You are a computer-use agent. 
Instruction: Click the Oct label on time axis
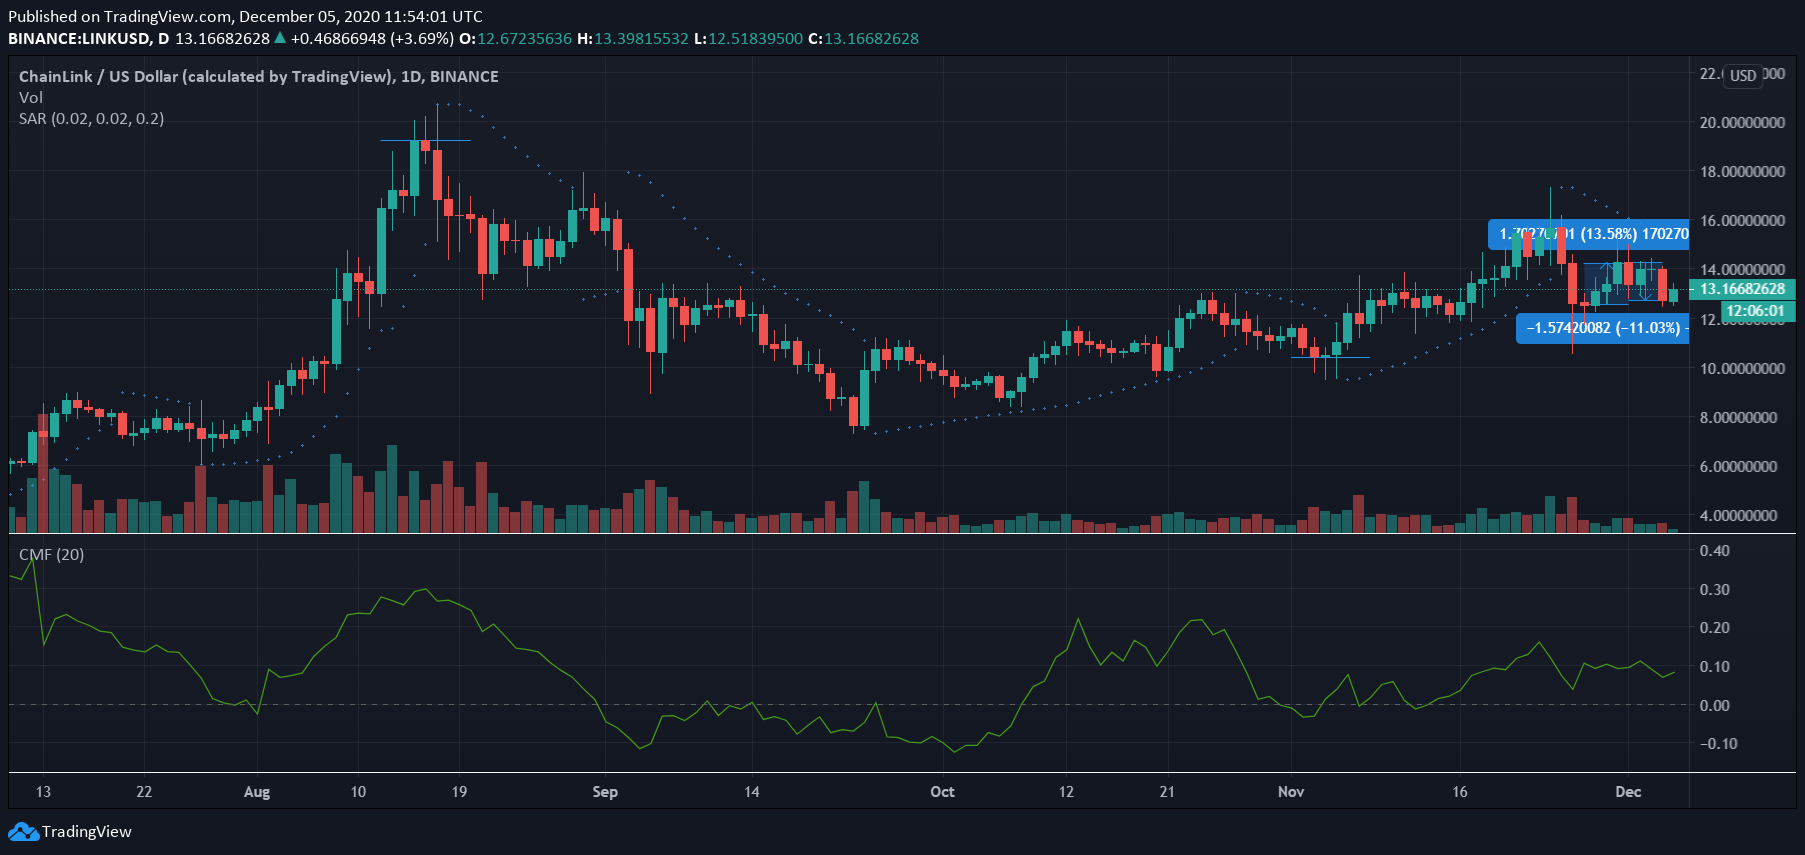(942, 791)
